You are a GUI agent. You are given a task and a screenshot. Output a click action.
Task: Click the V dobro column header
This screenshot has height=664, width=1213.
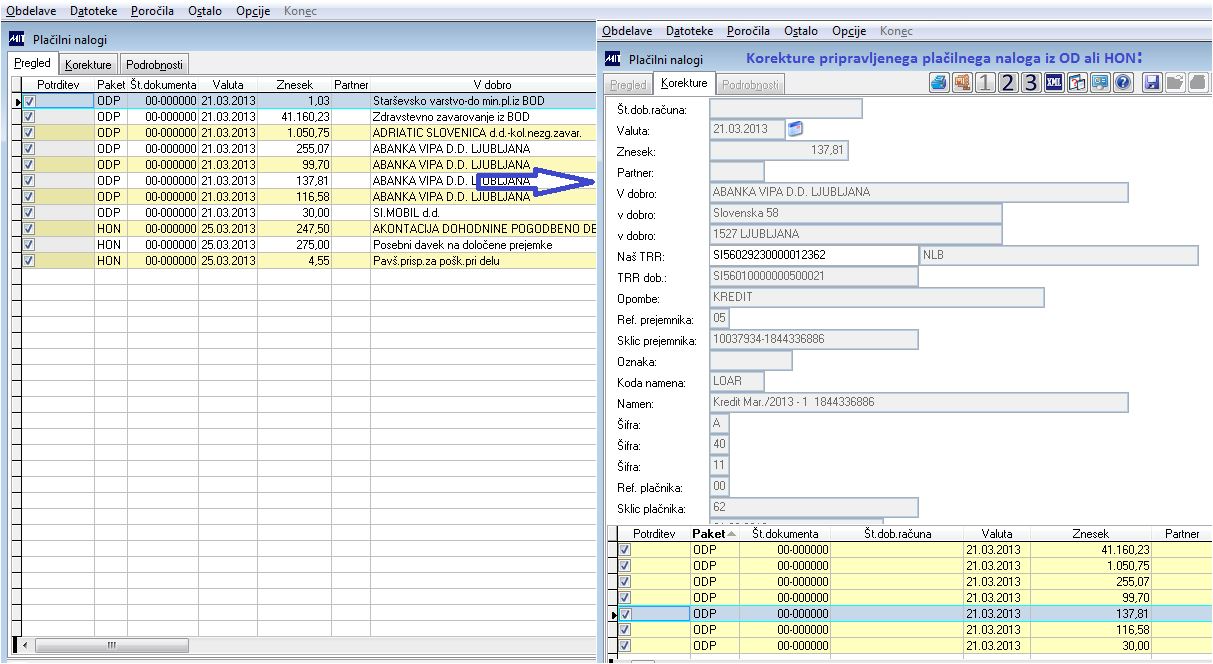(491, 85)
